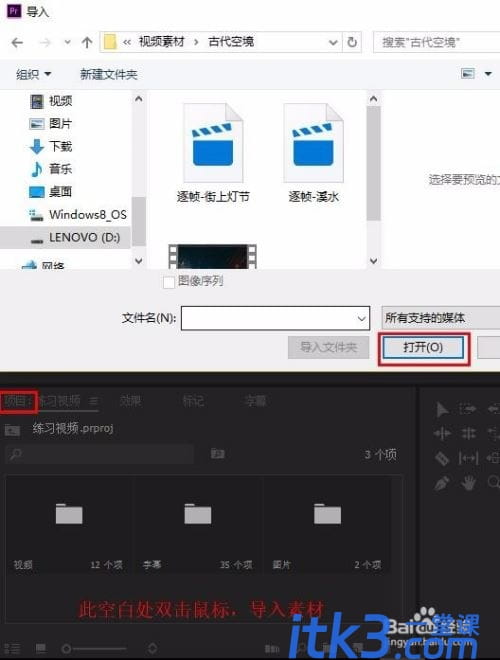Screen dimensions: 500x660
Task: Go up one folder level
Action: click(87, 42)
